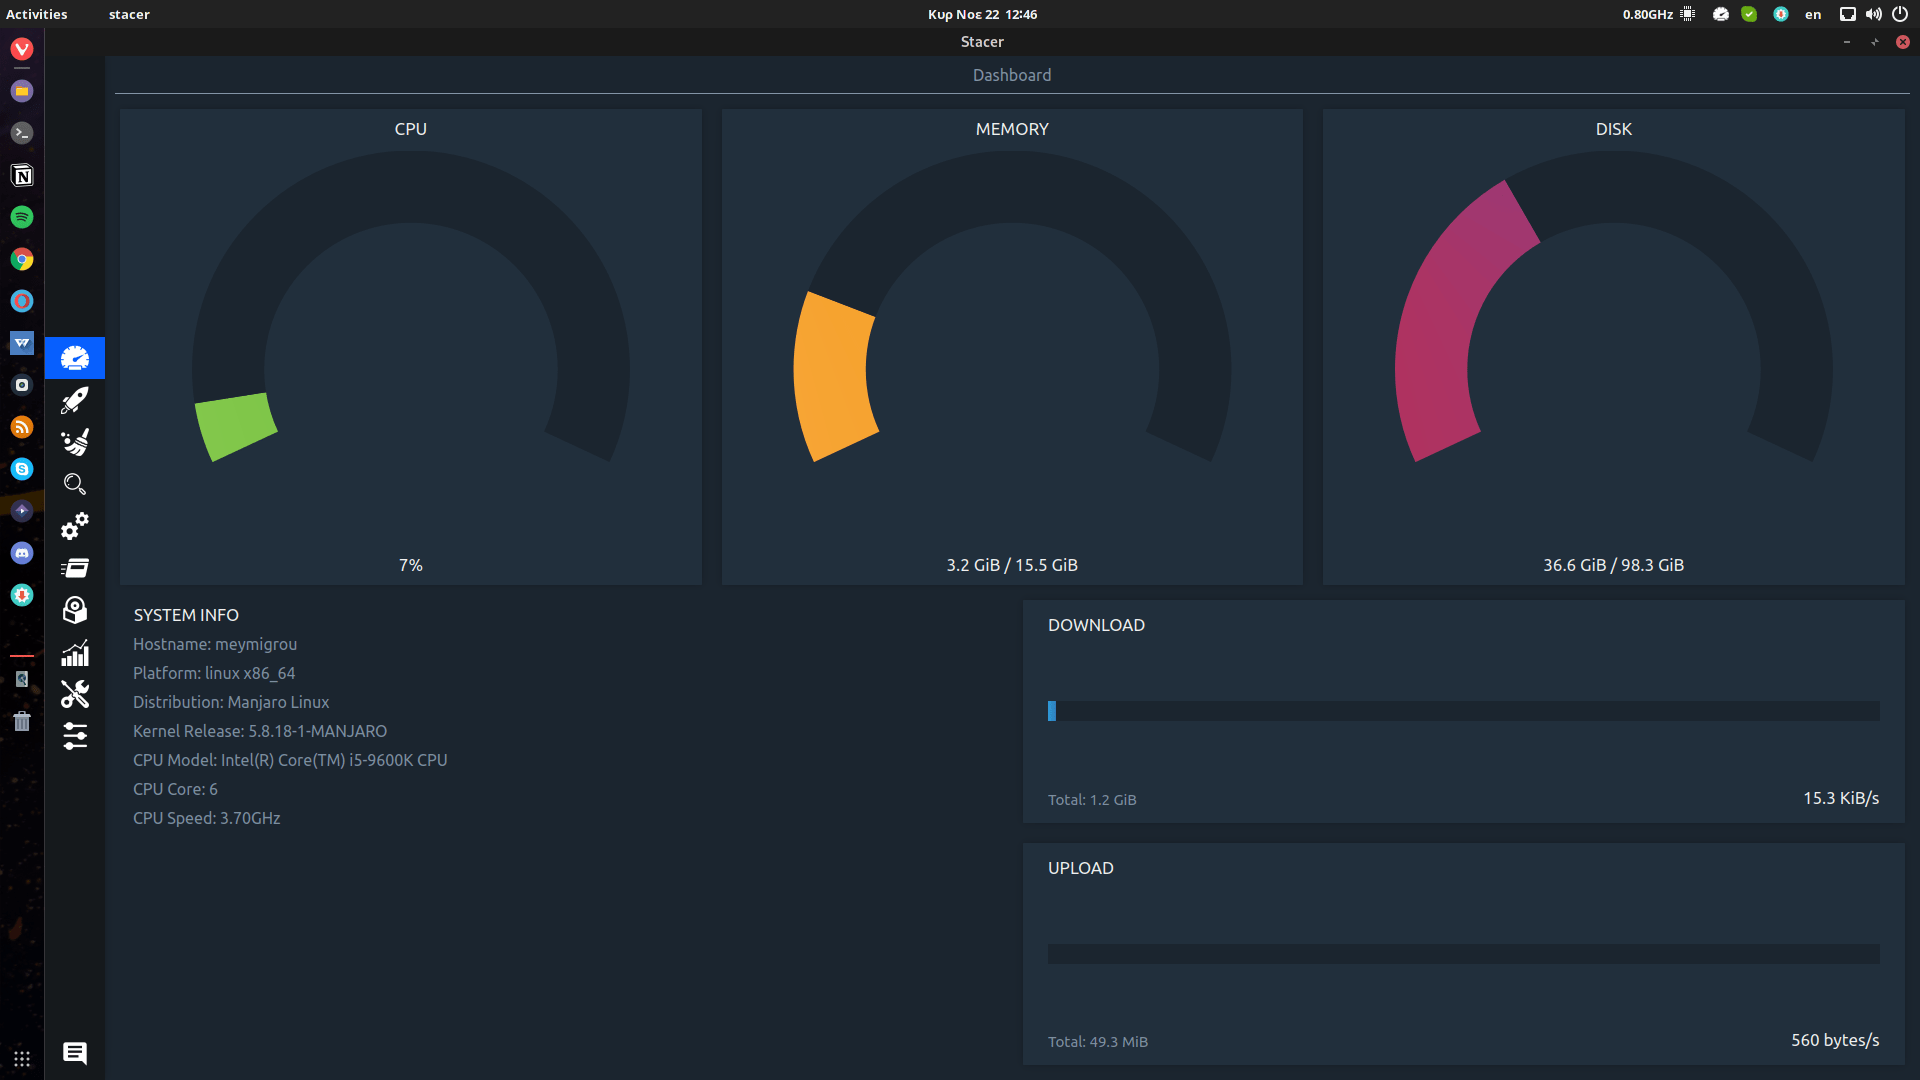The height and width of the screenshot is (1080, 1920).
Task: Open Startup Apps rocket icon
Action: coord(75,400)
